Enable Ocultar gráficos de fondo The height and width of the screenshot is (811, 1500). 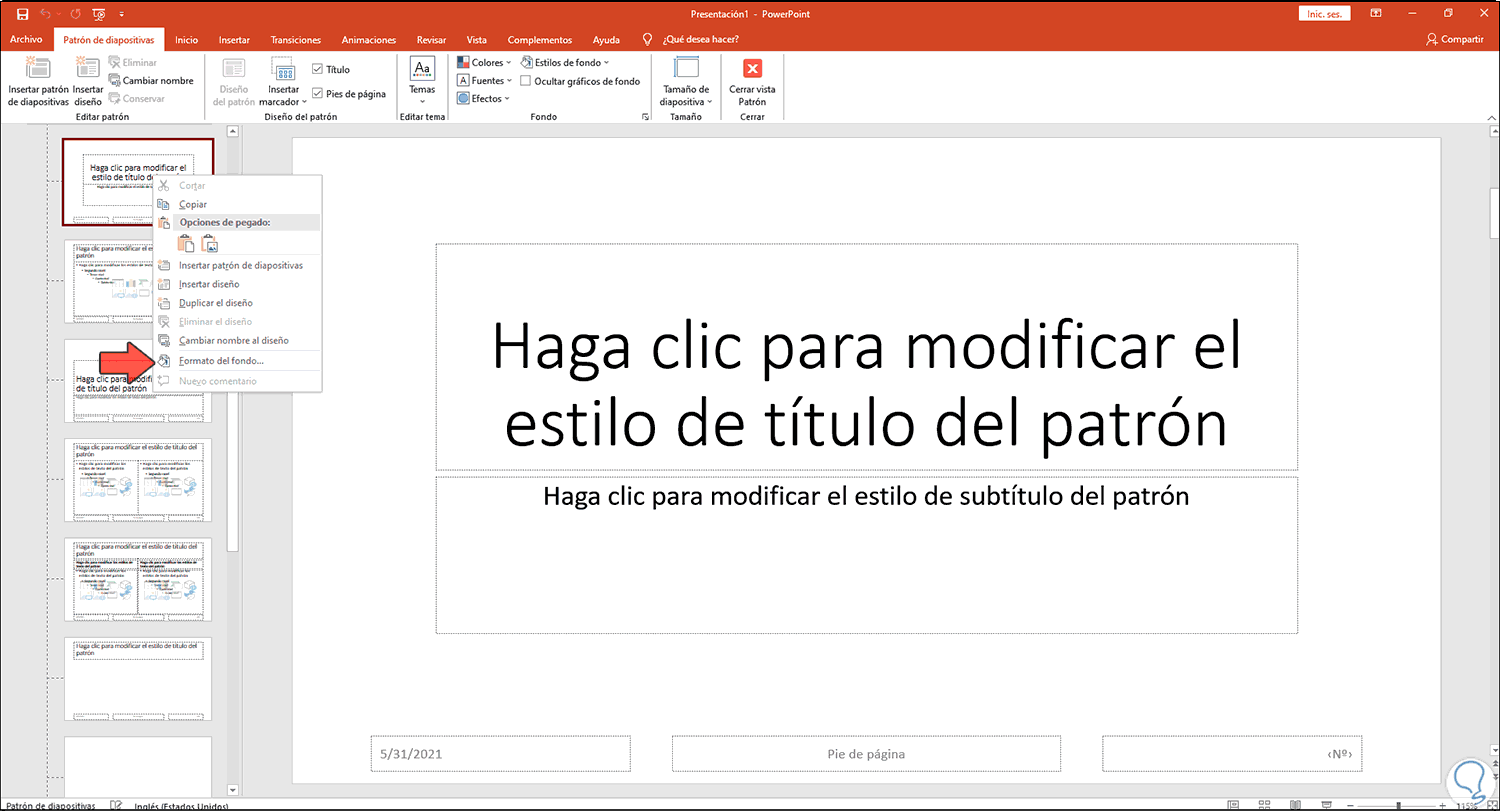coord(525,81)
